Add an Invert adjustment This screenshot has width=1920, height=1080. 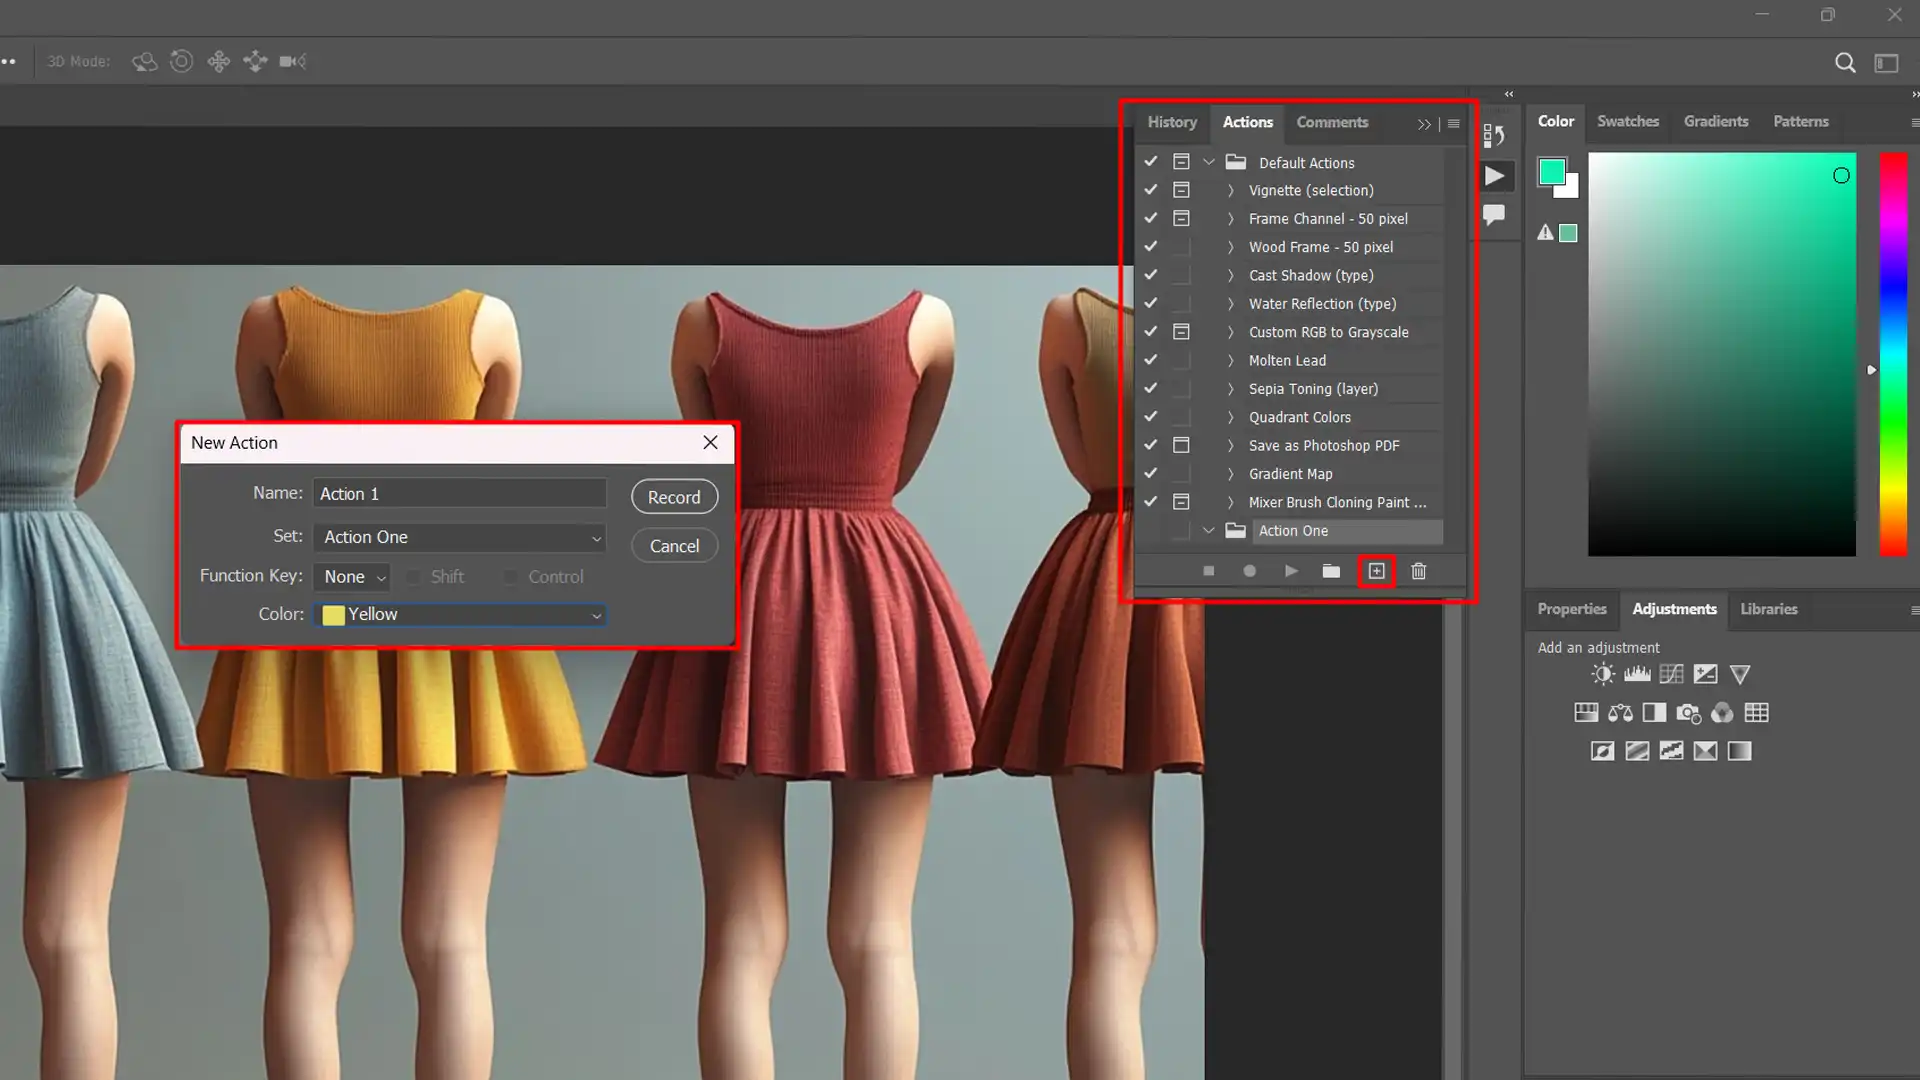click(x=1602, y=751)
